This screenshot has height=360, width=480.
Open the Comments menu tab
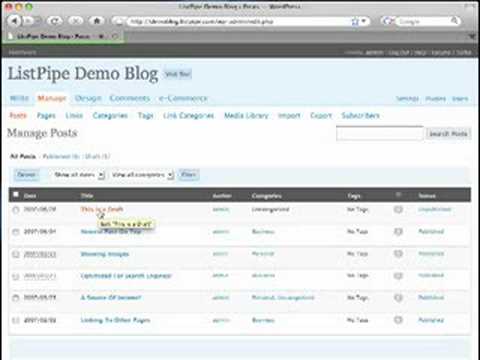130,98
